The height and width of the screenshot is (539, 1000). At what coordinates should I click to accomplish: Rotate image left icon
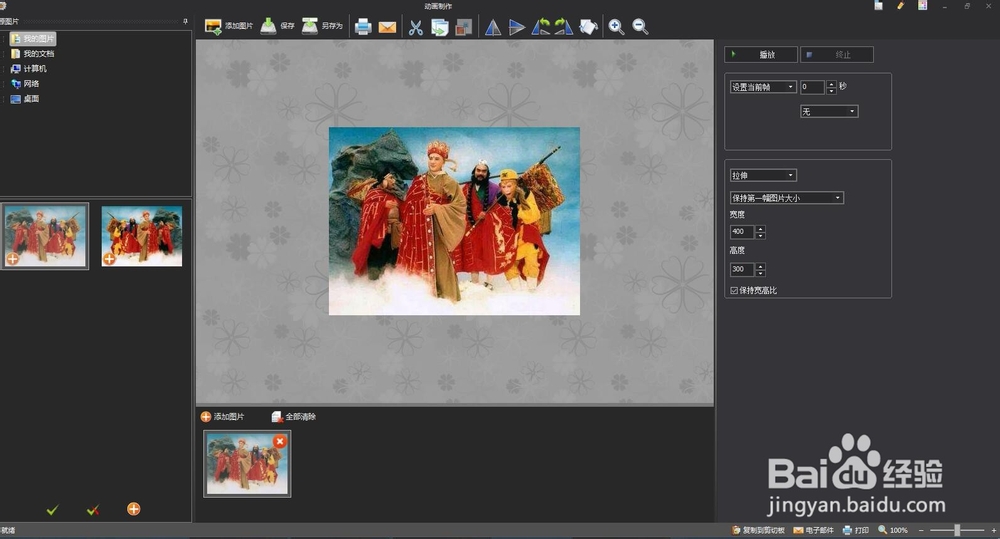[x=541, y=27]
